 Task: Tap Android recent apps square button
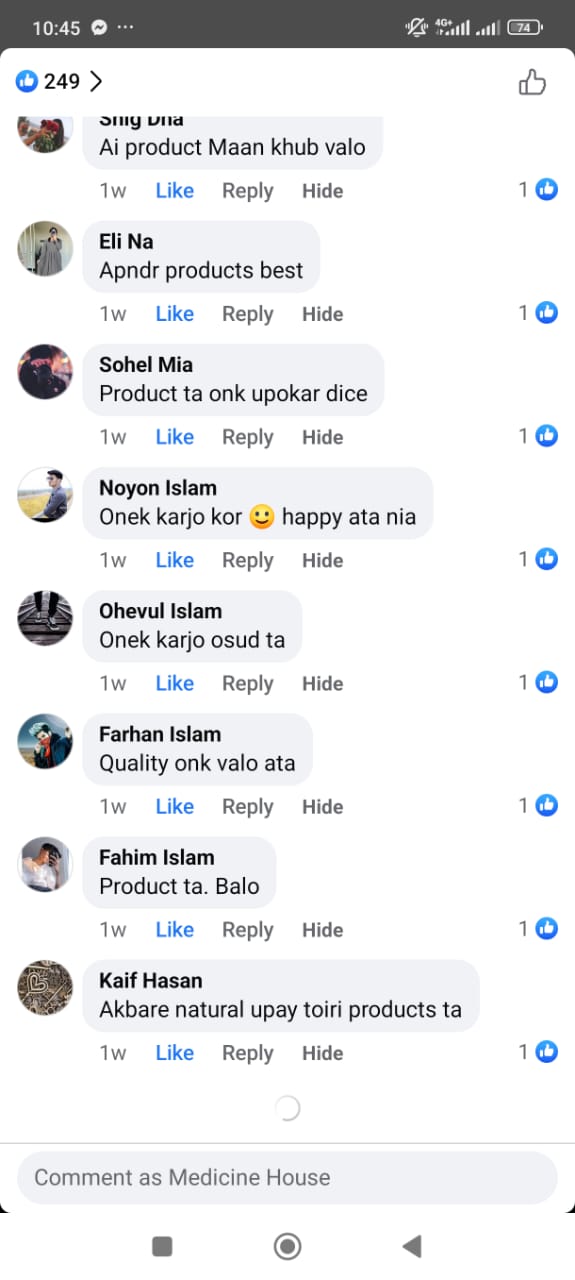(162, 1246)
